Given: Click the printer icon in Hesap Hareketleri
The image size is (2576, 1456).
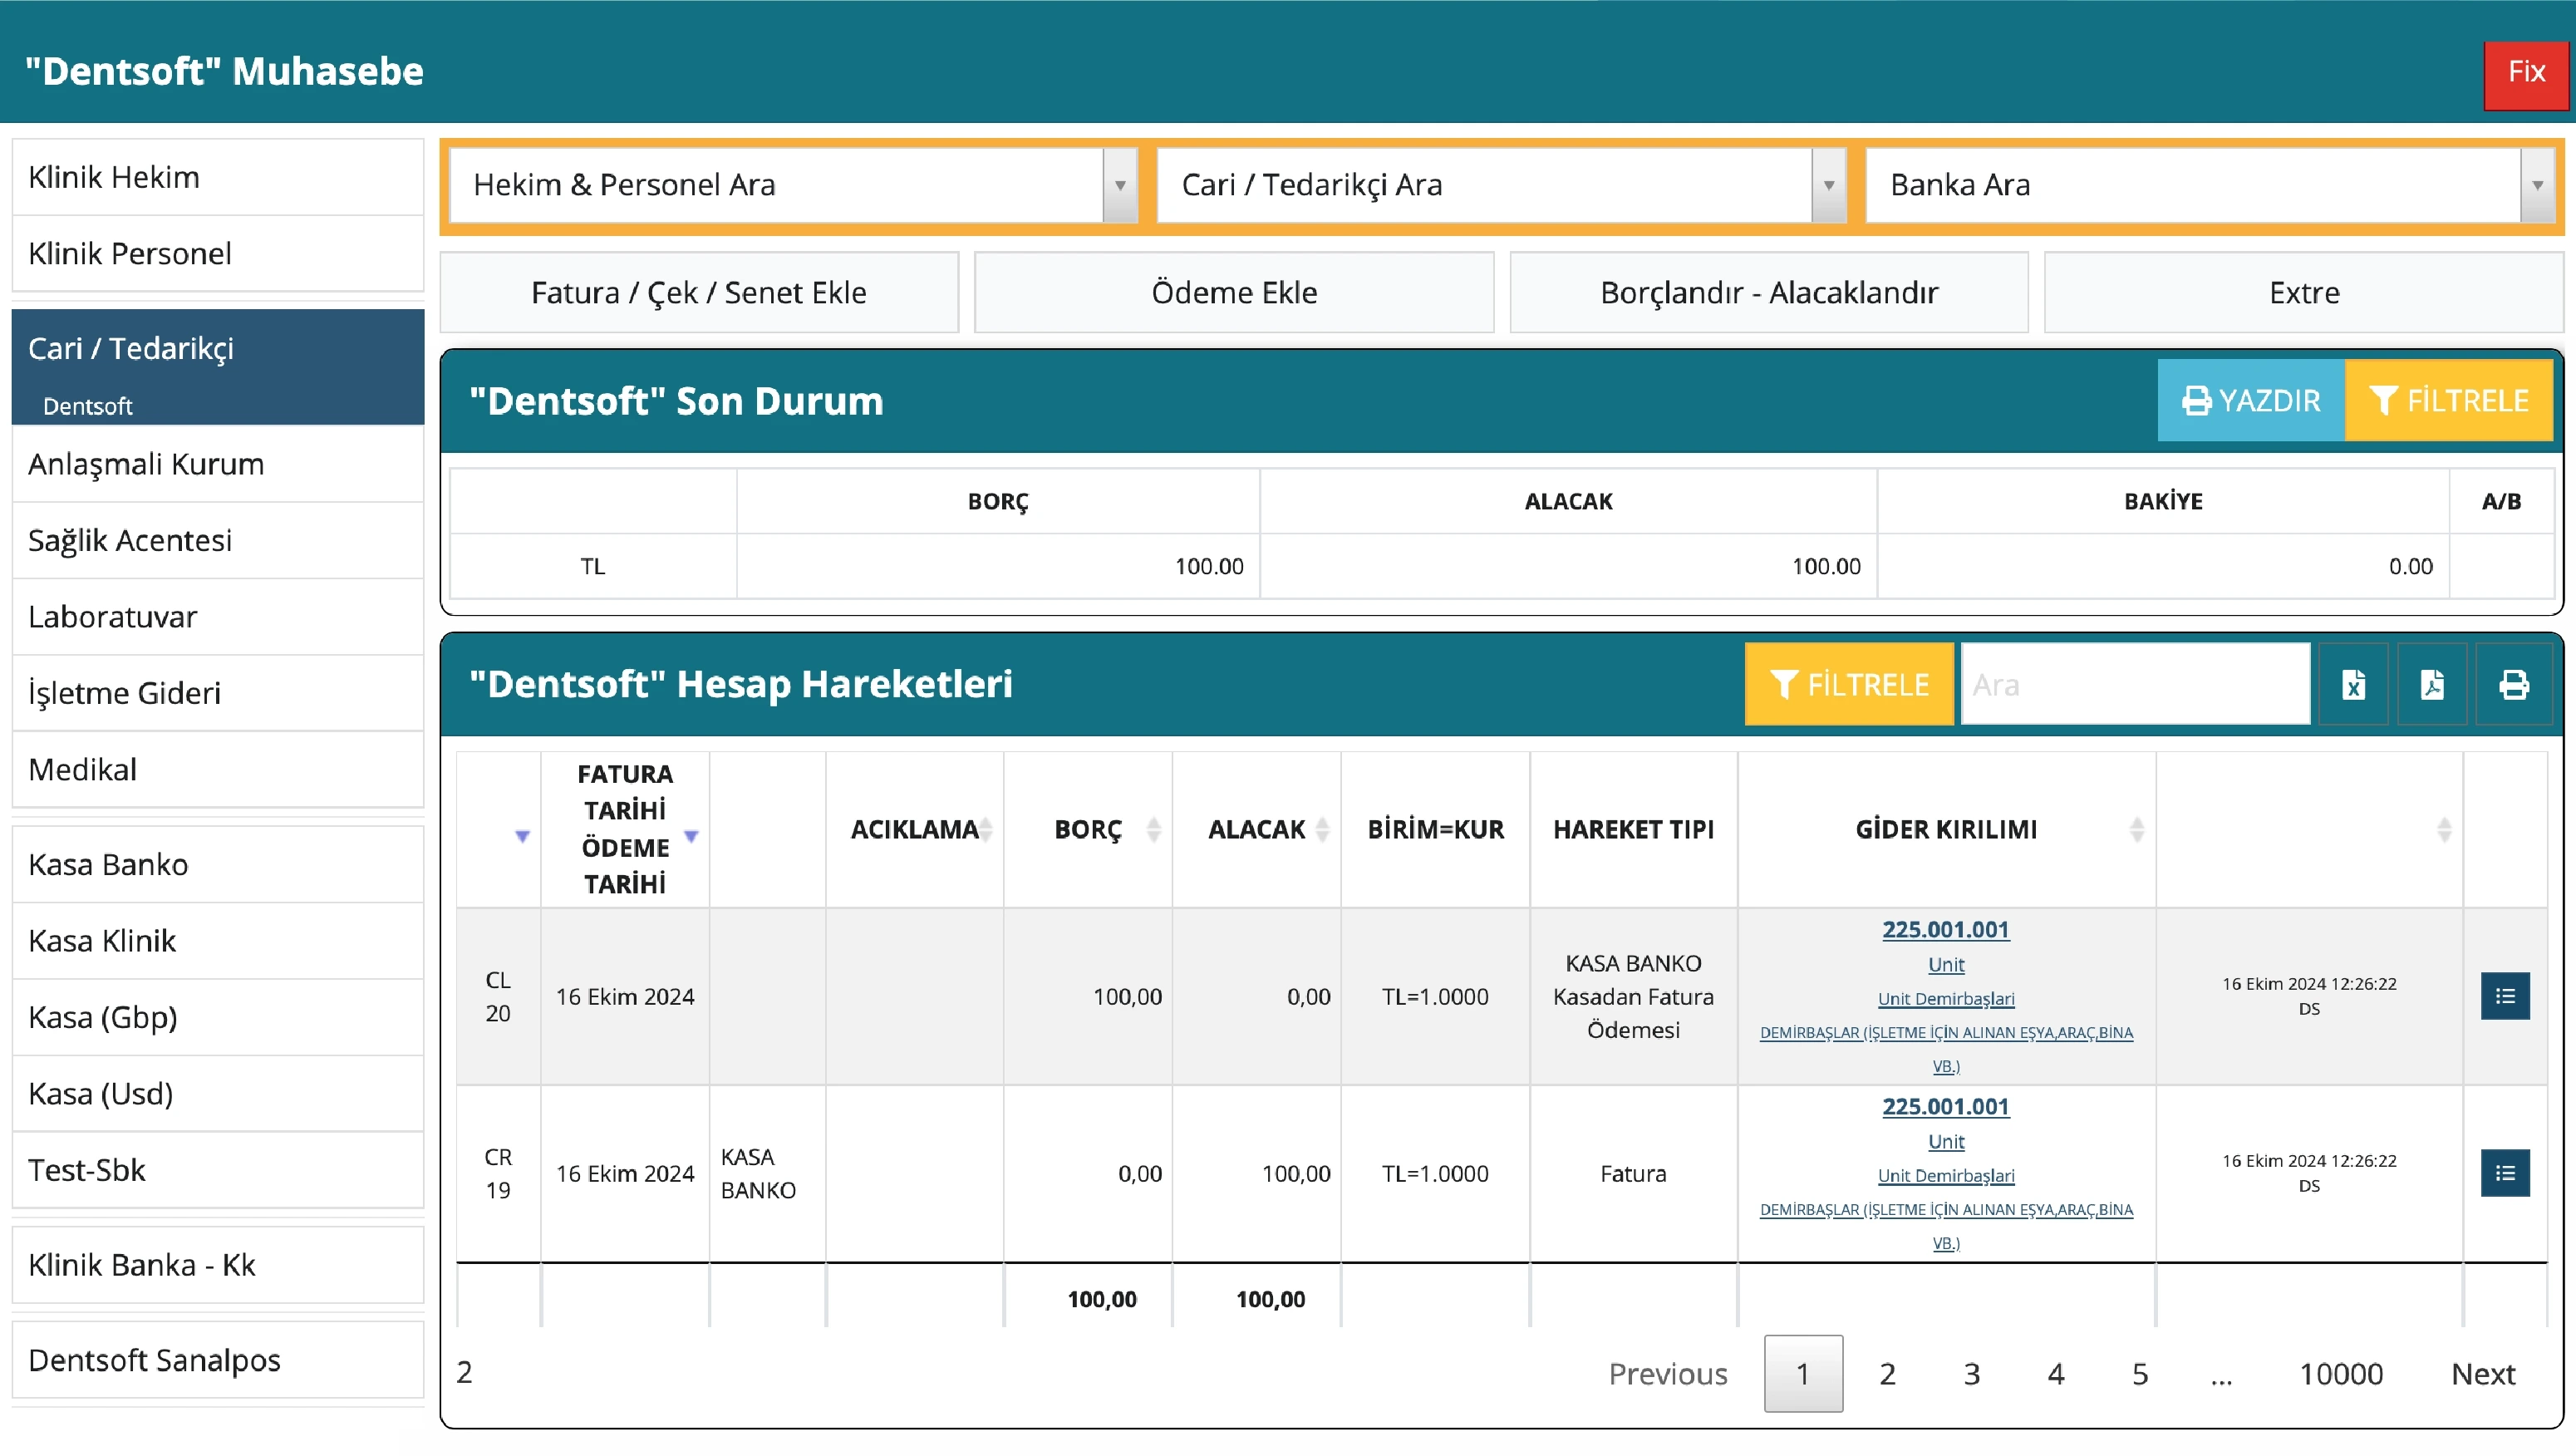Looking at the screenshot, I should click(2513, 685).
